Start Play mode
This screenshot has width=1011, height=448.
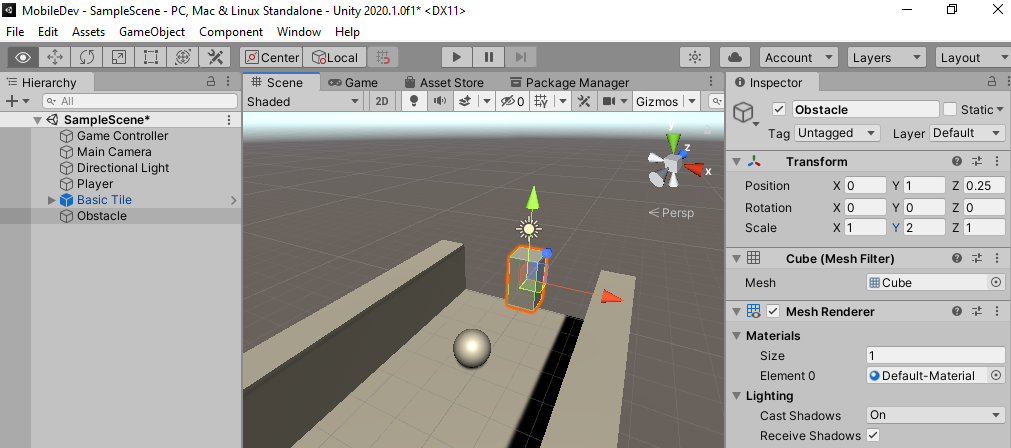[x=457, y=57]
